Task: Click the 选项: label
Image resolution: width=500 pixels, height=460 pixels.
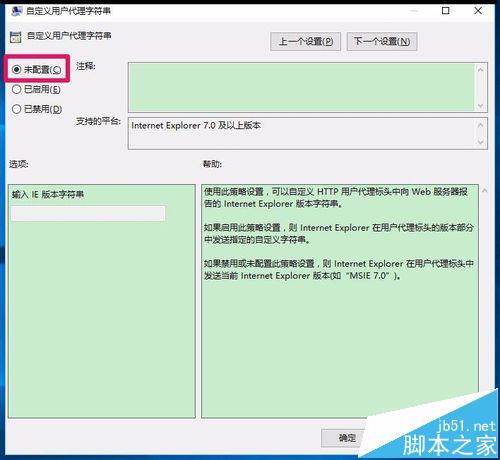Action: 19,164
